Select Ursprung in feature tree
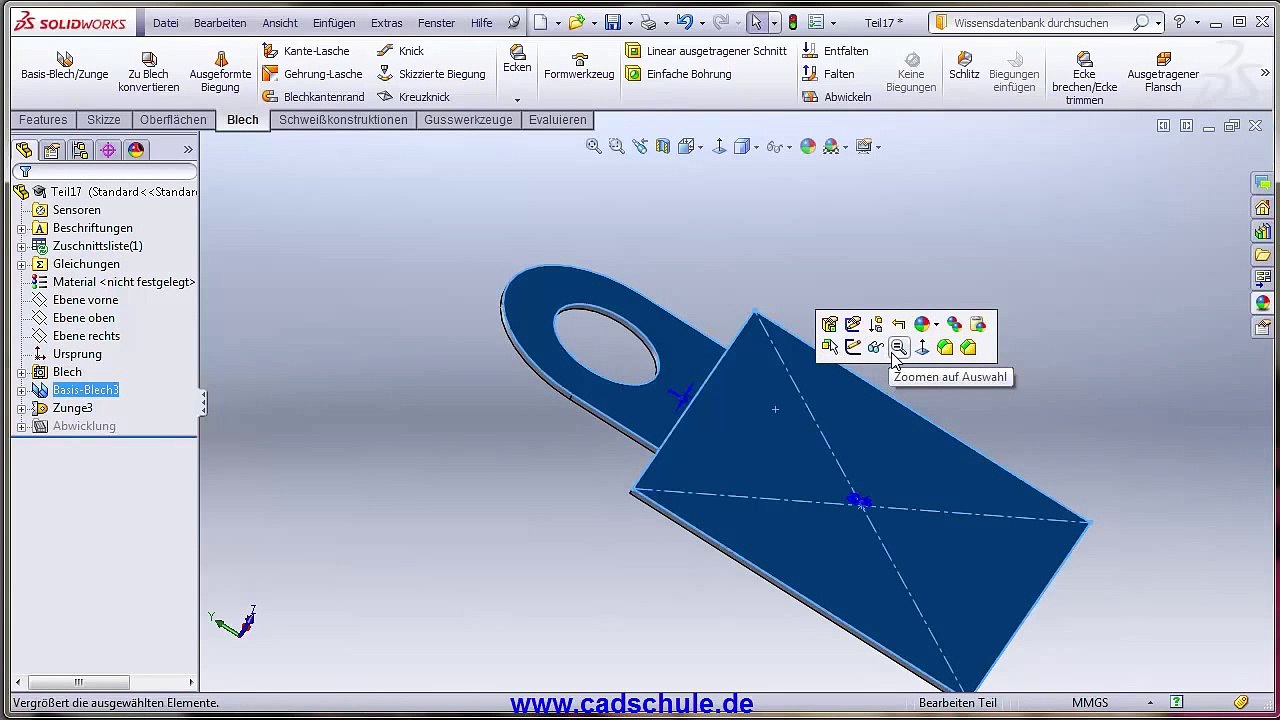The height and width of the screenshot is (720, 1280). 77,354
